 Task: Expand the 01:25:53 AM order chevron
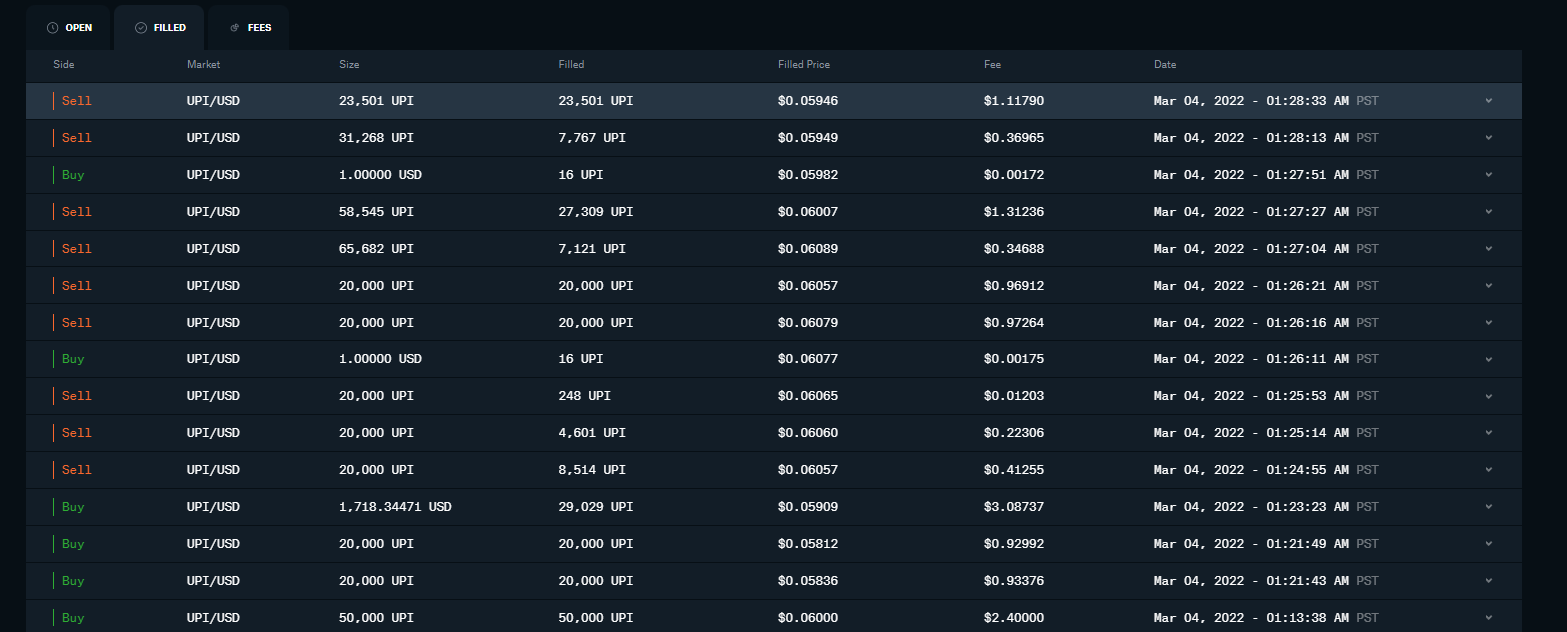[1488, 396]
